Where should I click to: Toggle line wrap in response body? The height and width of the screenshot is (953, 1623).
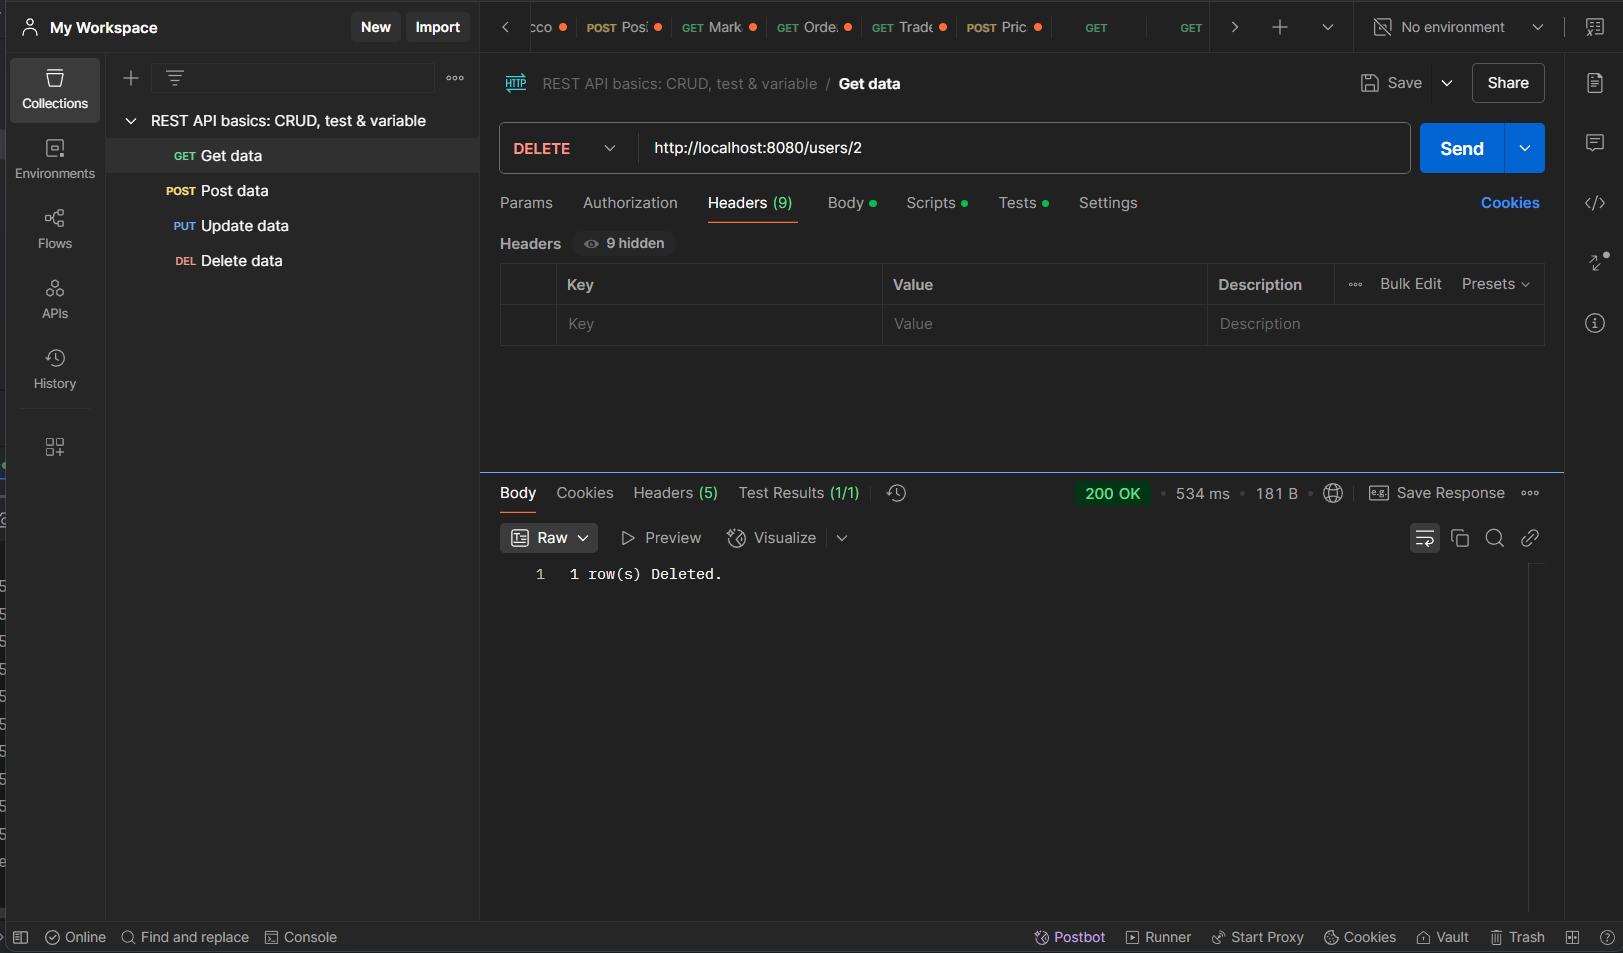pyautogui.click(x=1425, y=538)
